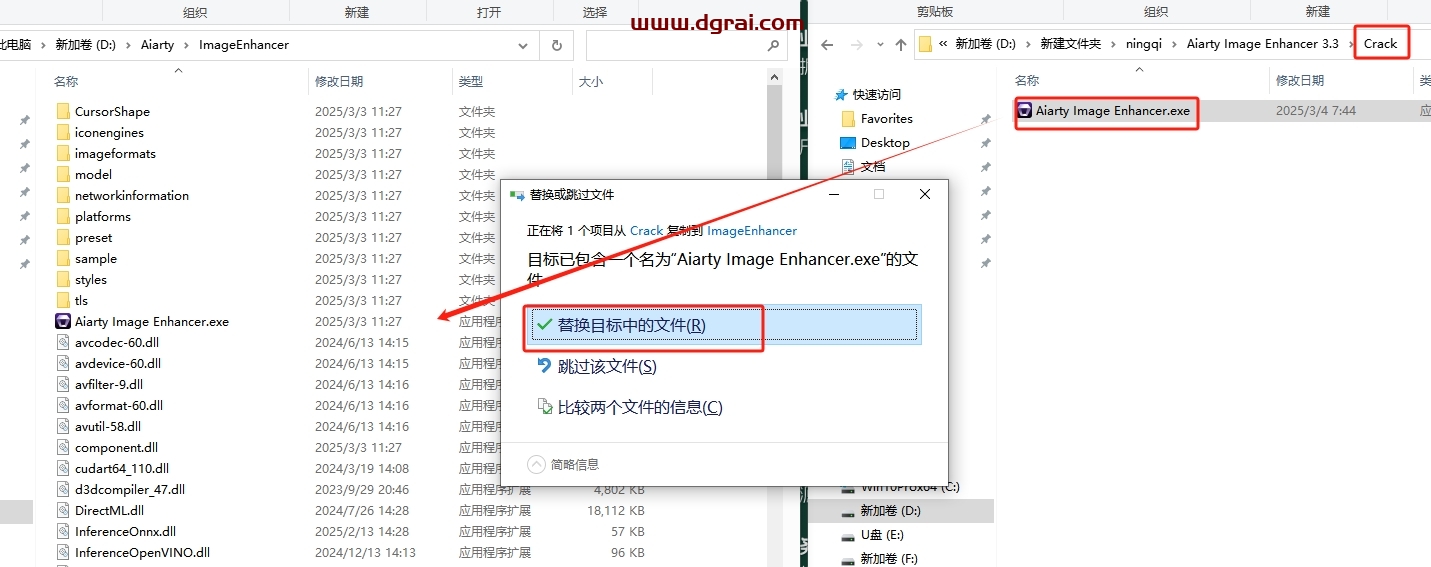This screenshot has width=1431, height=567.
Task: Click the refresh icon in ImageEnhancer window
Action: click(556, 45)
